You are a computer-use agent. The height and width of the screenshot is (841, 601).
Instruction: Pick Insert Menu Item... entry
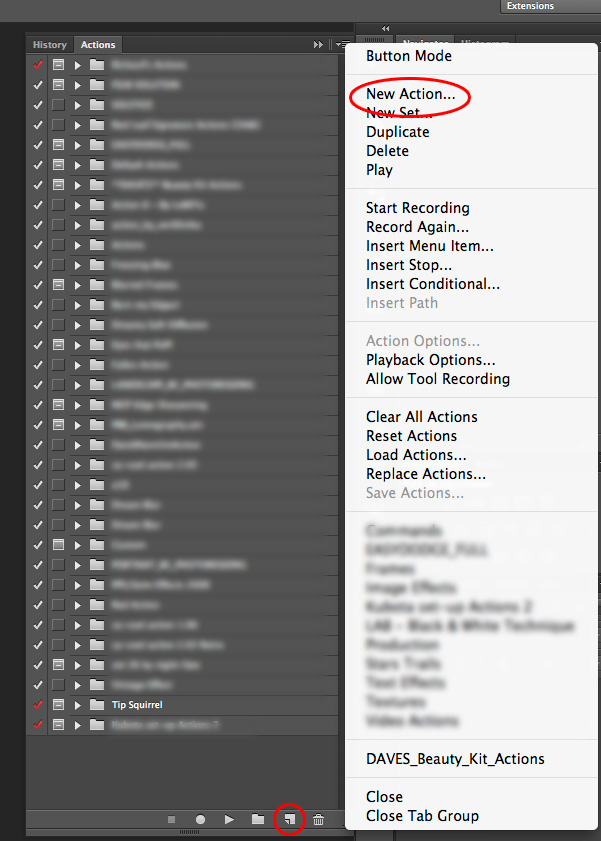[x=429, y=246]
